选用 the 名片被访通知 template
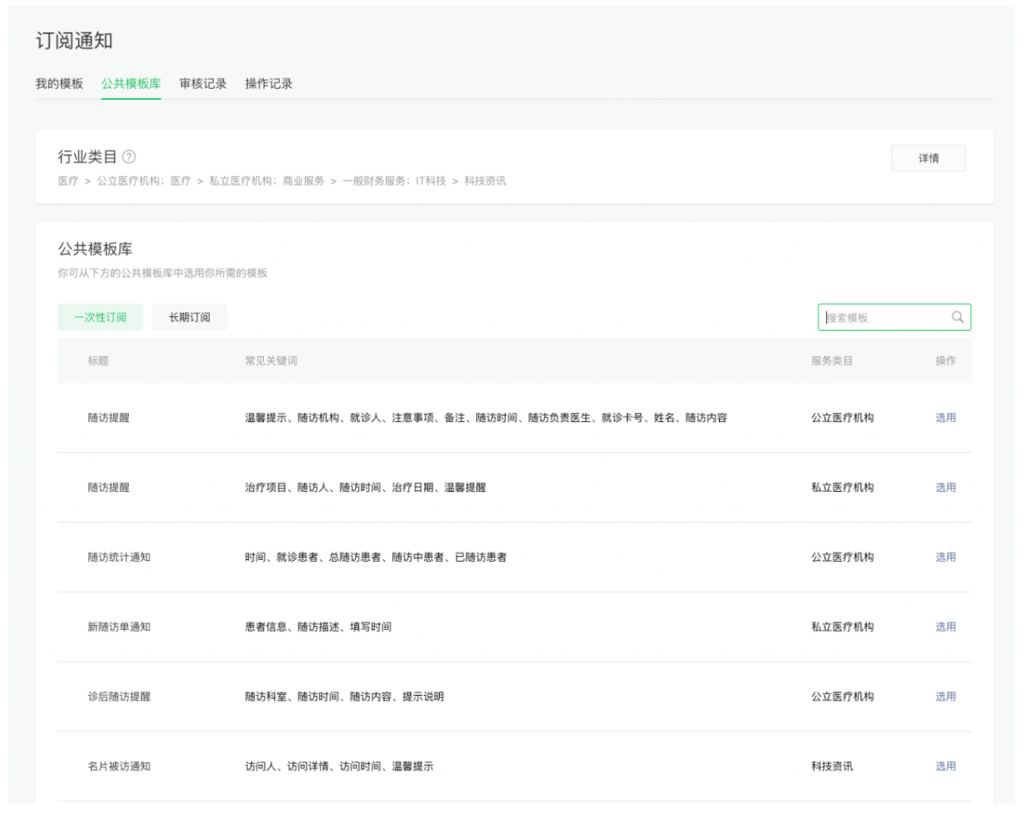The image size is (1024, 815). [945, 767]
